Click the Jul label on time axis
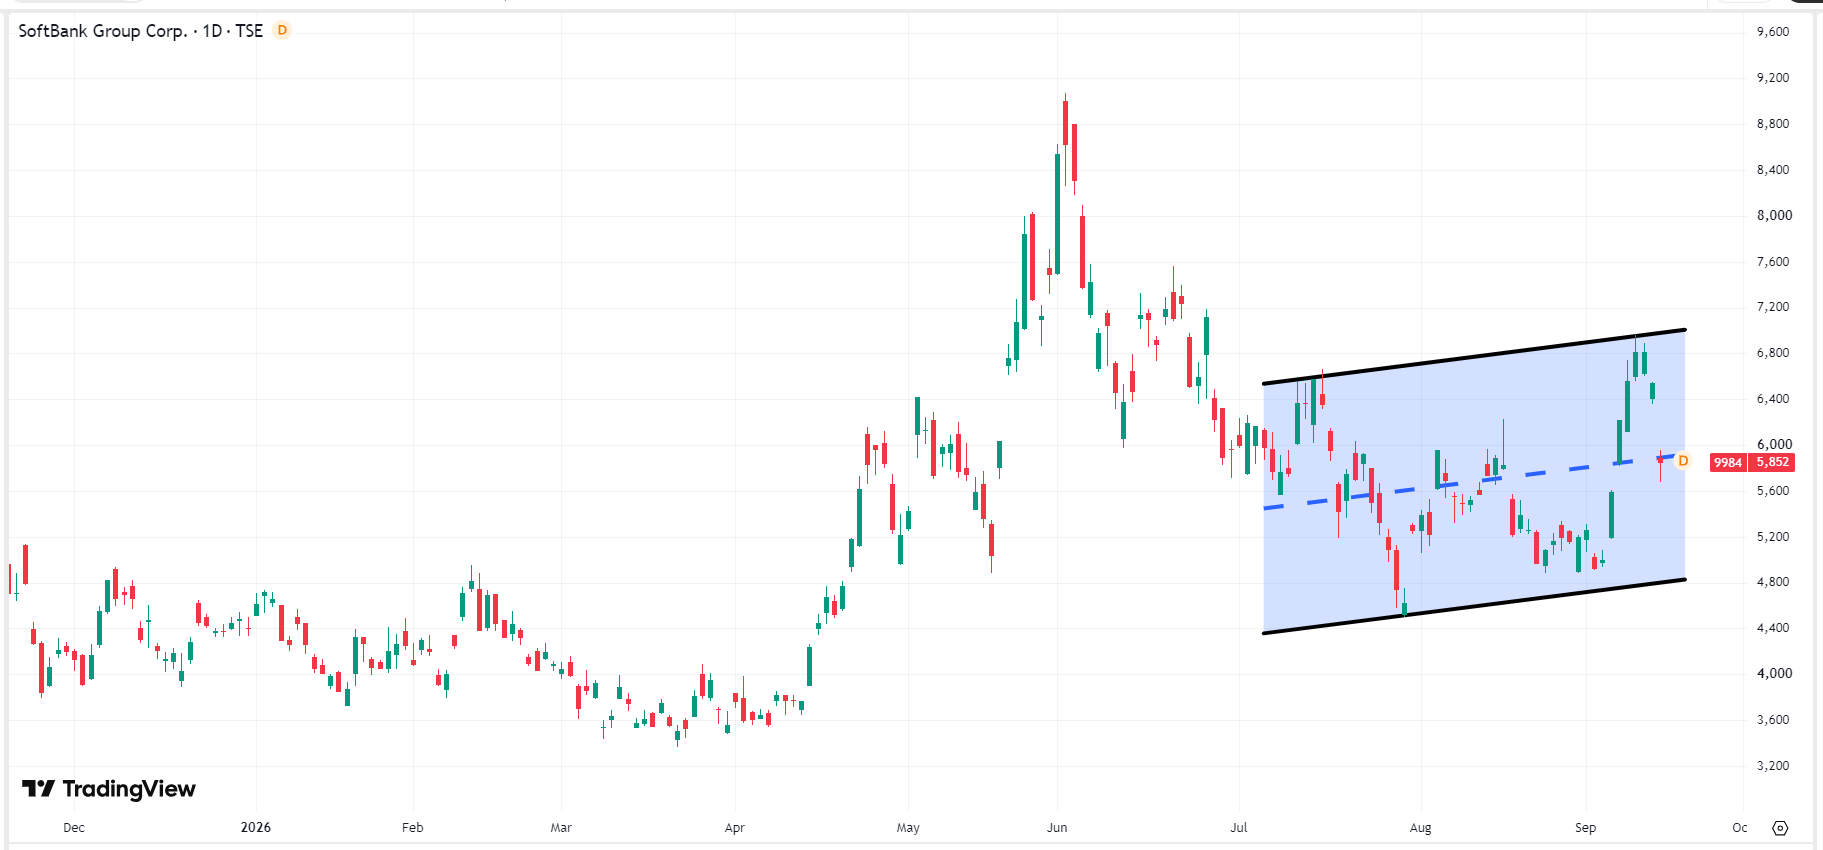This screenshot has height=850, width=1823. pos(1239,828)
